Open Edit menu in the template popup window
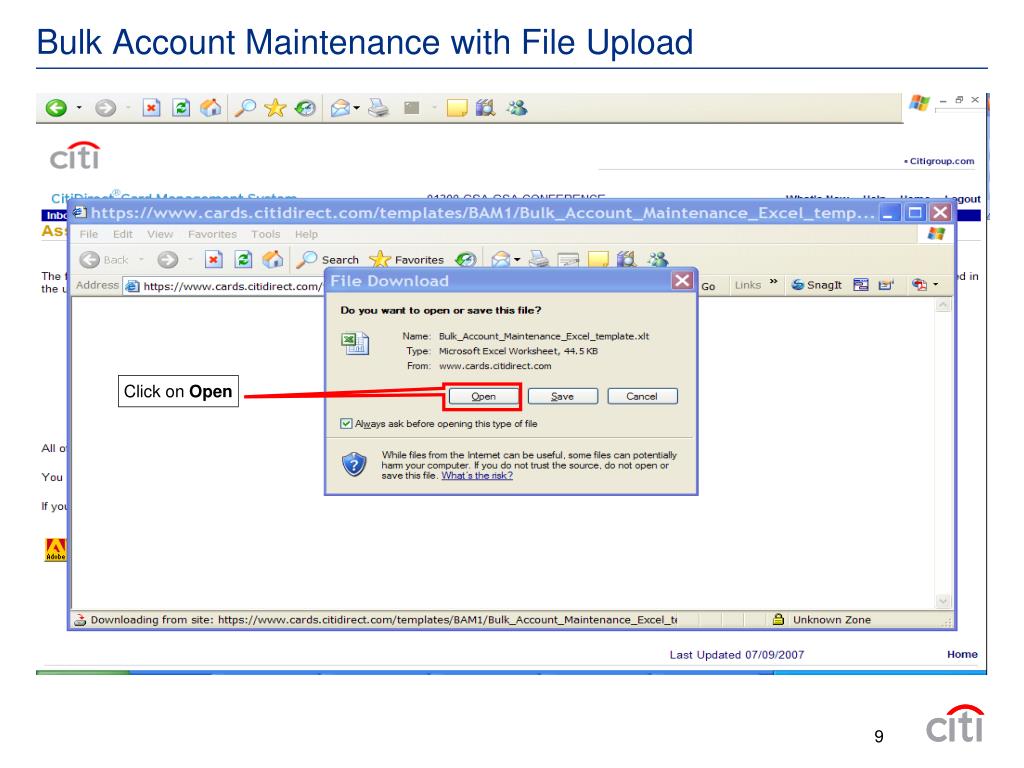Image resolution: width=1024 pixels, height=768 pixels. pos(123,234)
